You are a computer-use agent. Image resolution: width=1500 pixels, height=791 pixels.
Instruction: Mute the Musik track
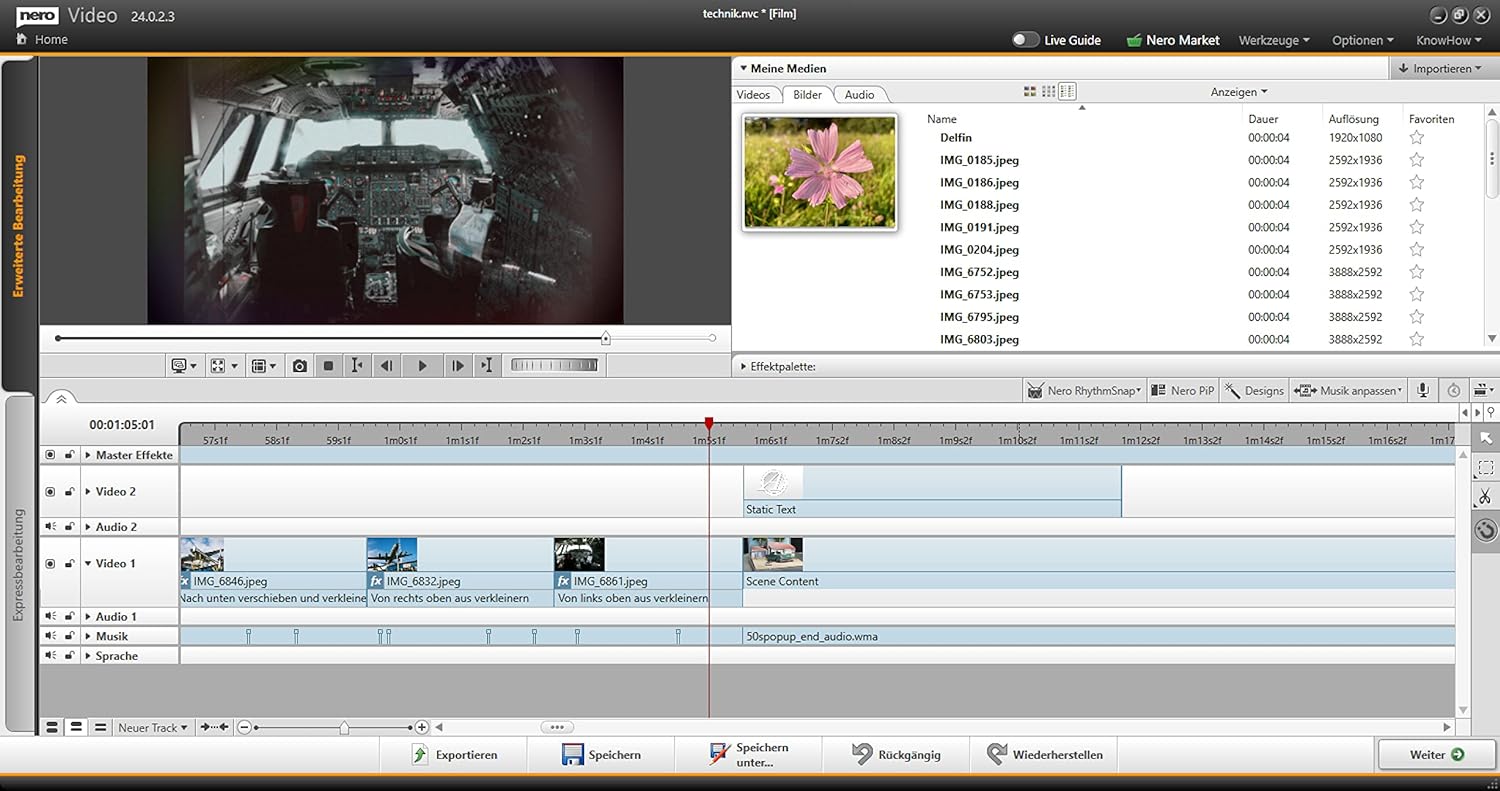[50, 636]
